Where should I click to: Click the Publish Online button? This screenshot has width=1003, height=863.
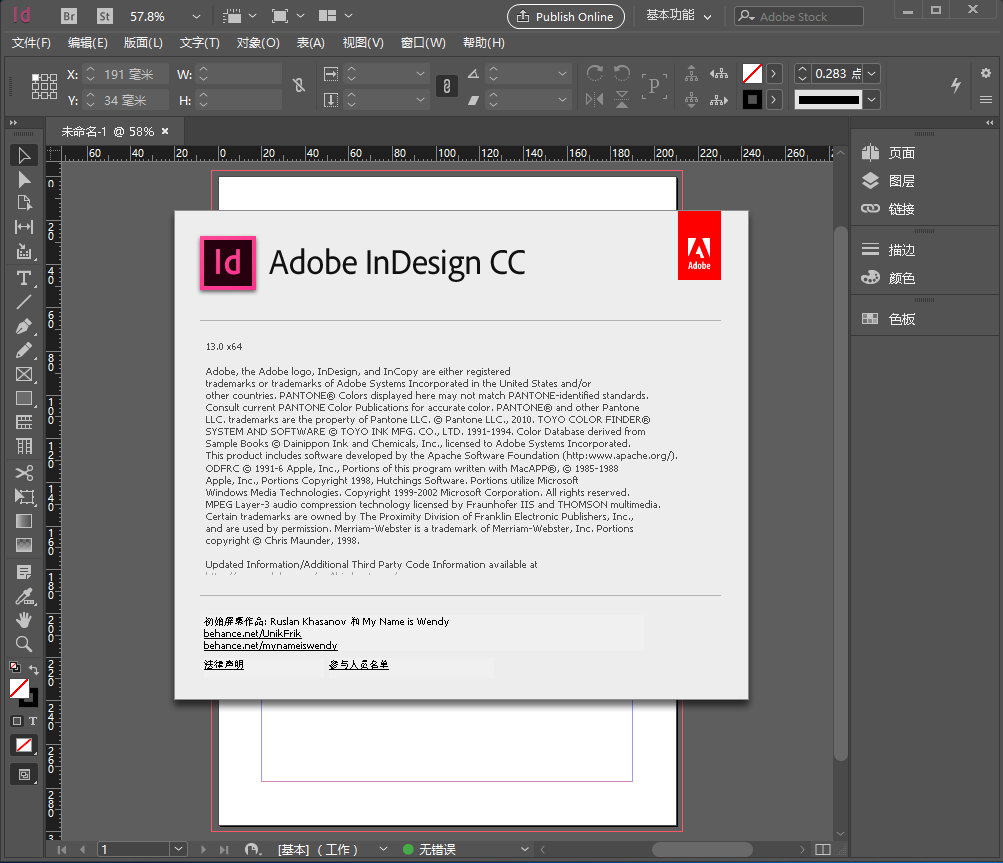point(565,17)
